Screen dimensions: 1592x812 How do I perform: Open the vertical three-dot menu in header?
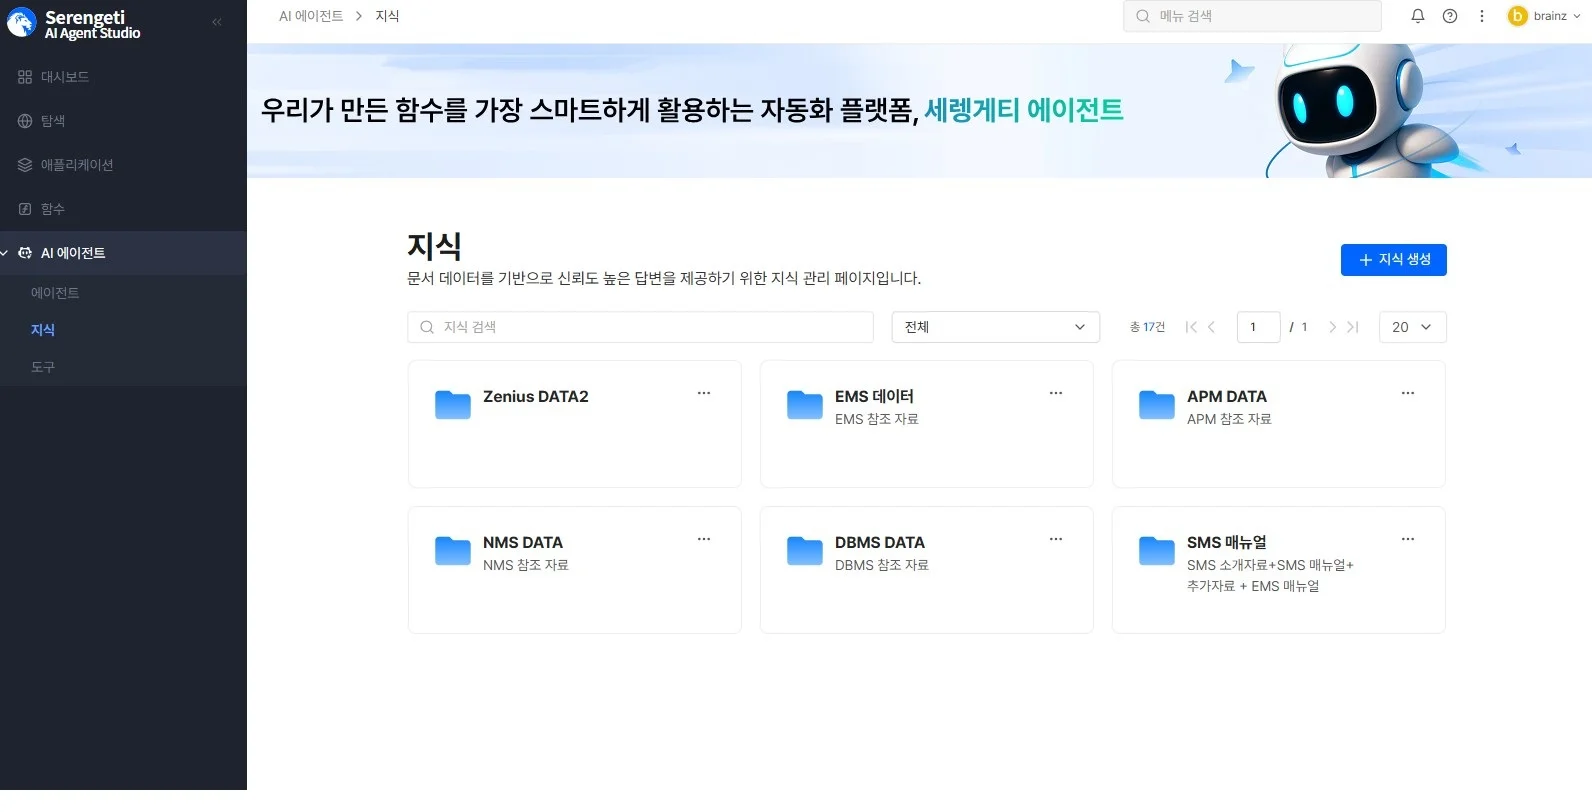click(x=1481, y=16)
